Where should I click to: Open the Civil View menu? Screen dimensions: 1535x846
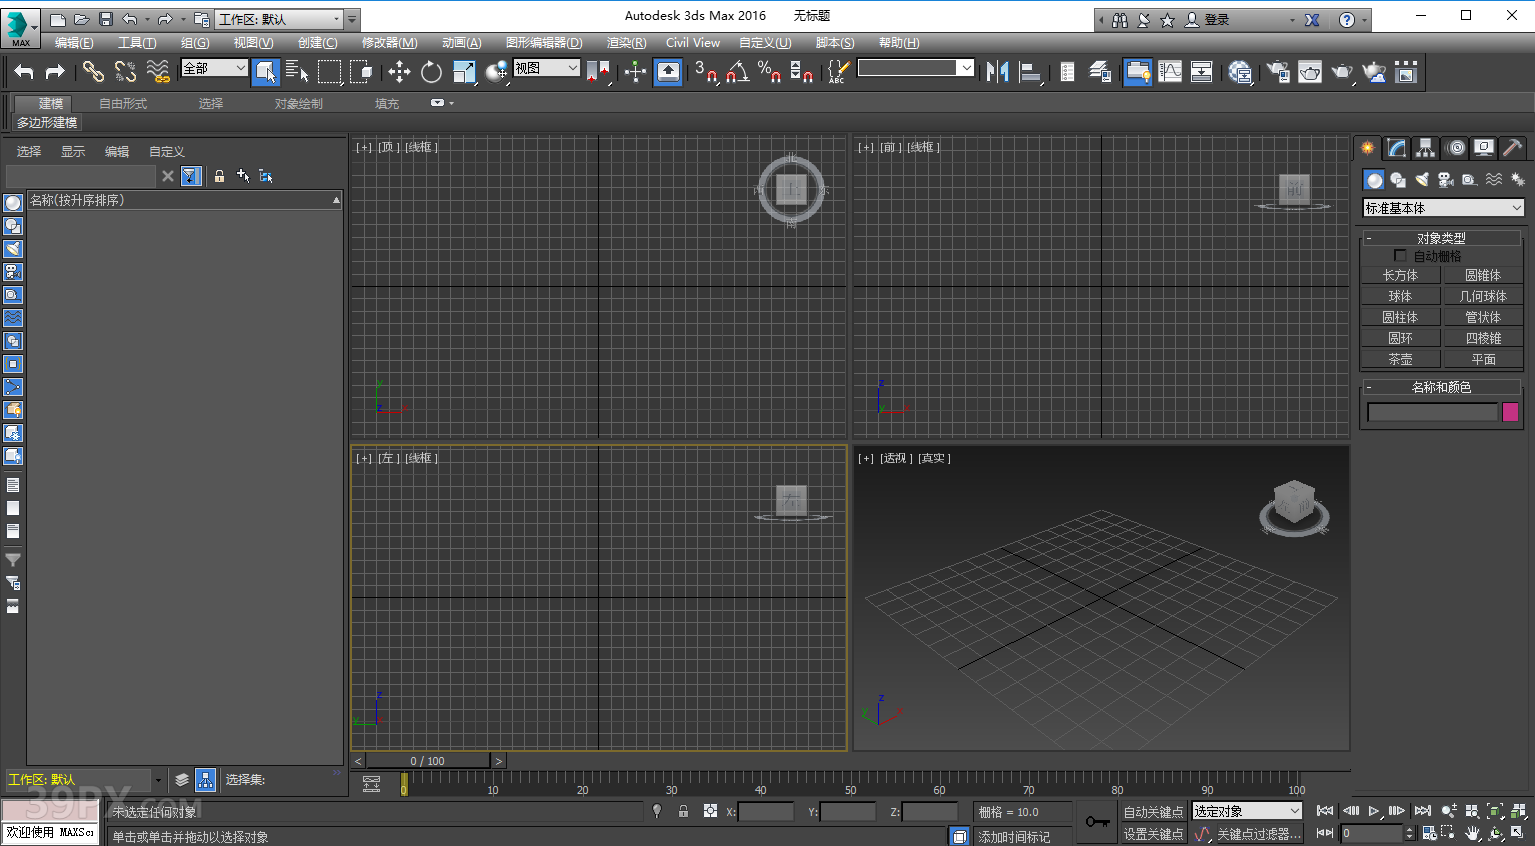[693, 42]
